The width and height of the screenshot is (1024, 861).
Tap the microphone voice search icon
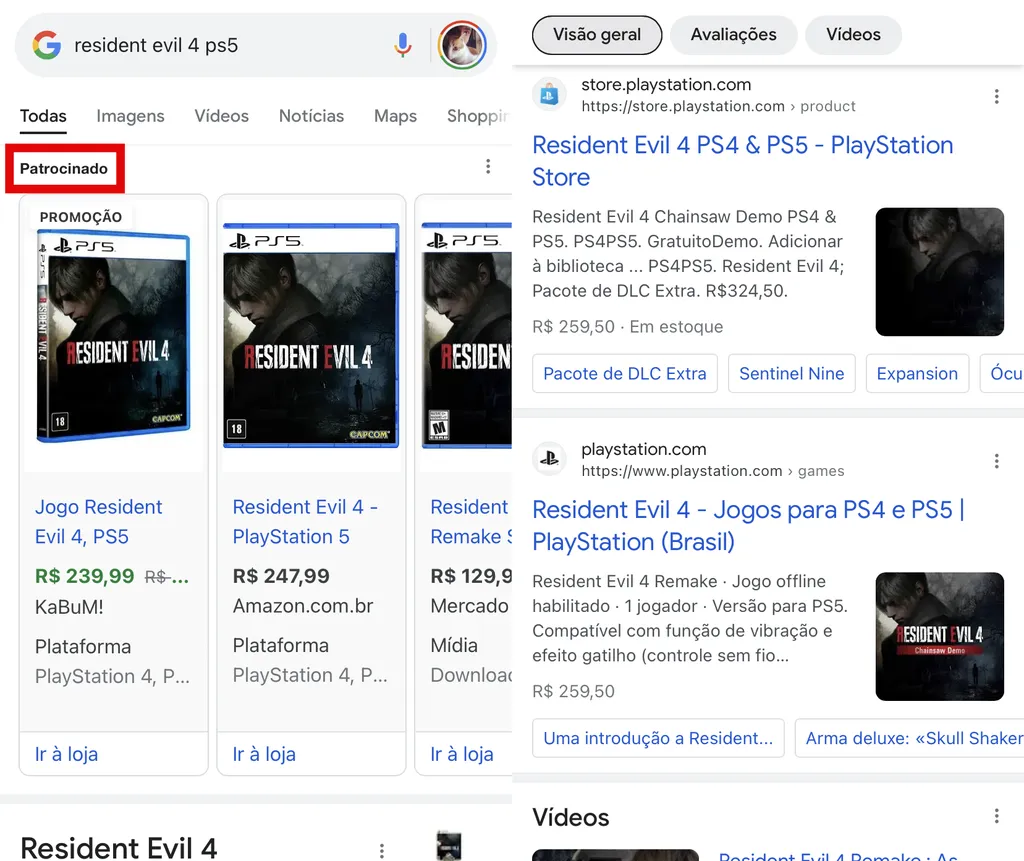pyautogui.click(x=403, y=45)
